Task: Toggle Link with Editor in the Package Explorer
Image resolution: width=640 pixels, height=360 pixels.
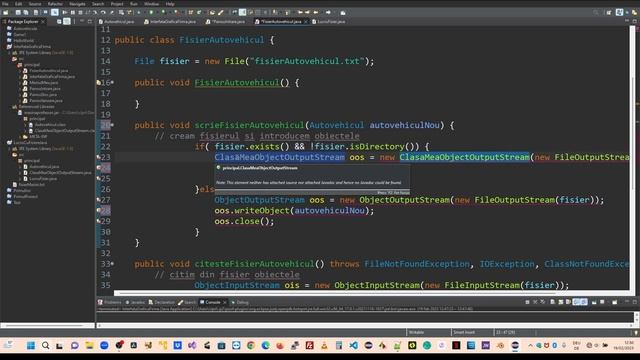Action: (67, 22)
